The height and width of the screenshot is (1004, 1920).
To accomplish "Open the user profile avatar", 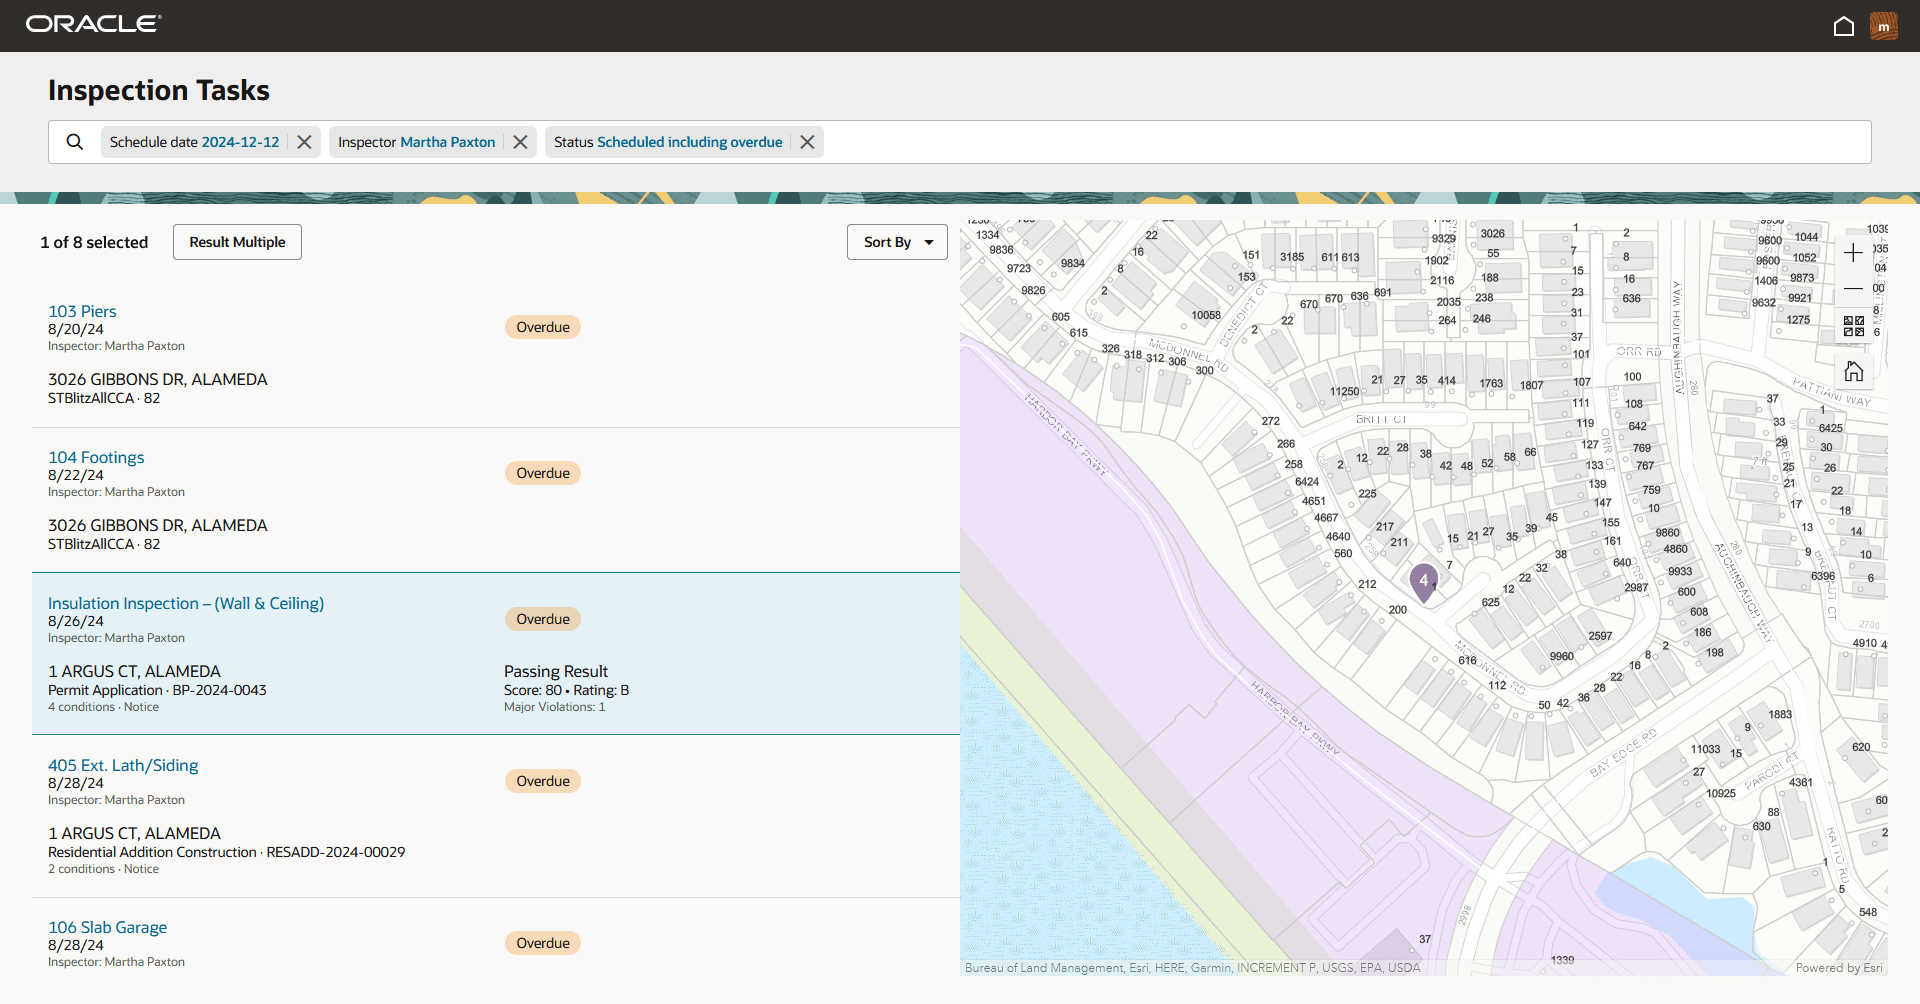I will (1884, 26).
